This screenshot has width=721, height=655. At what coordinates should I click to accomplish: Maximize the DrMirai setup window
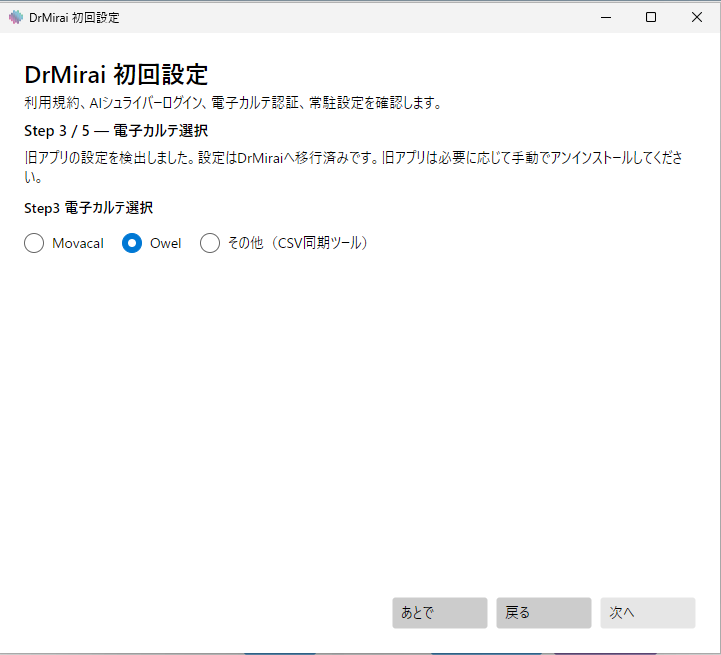pyautogui.click(x=651, y=17)
